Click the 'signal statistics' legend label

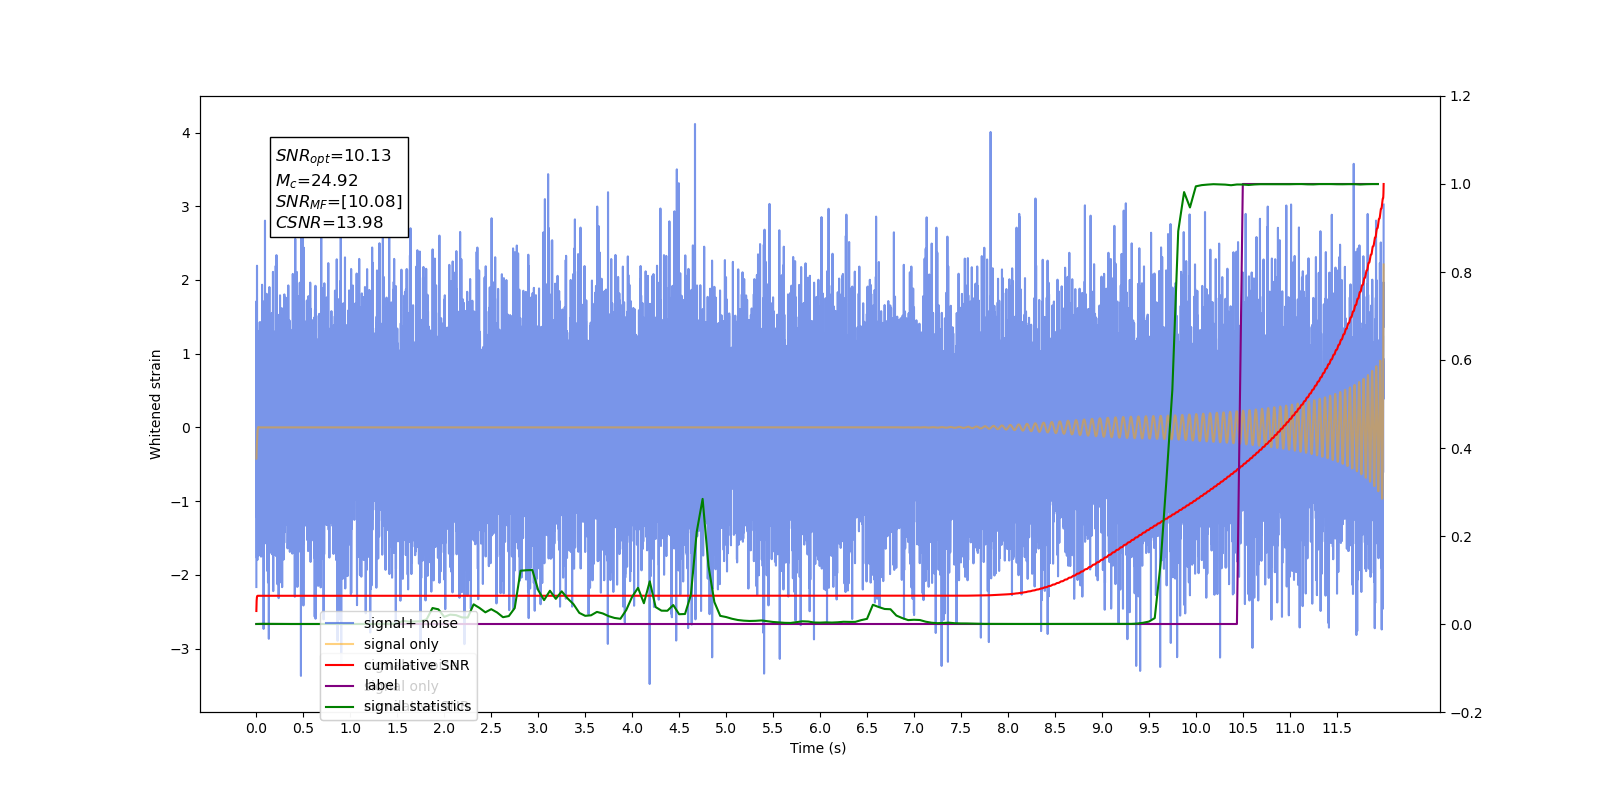pyautogui.click(x=417, y=706)
